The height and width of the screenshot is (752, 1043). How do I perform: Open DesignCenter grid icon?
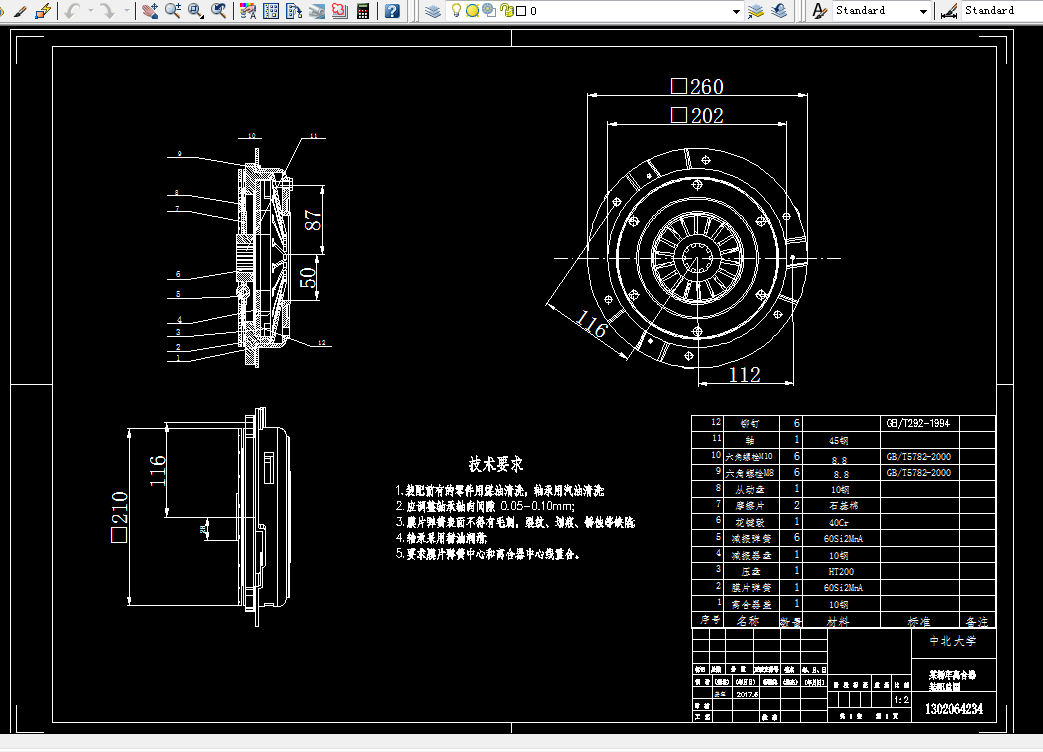271,11
